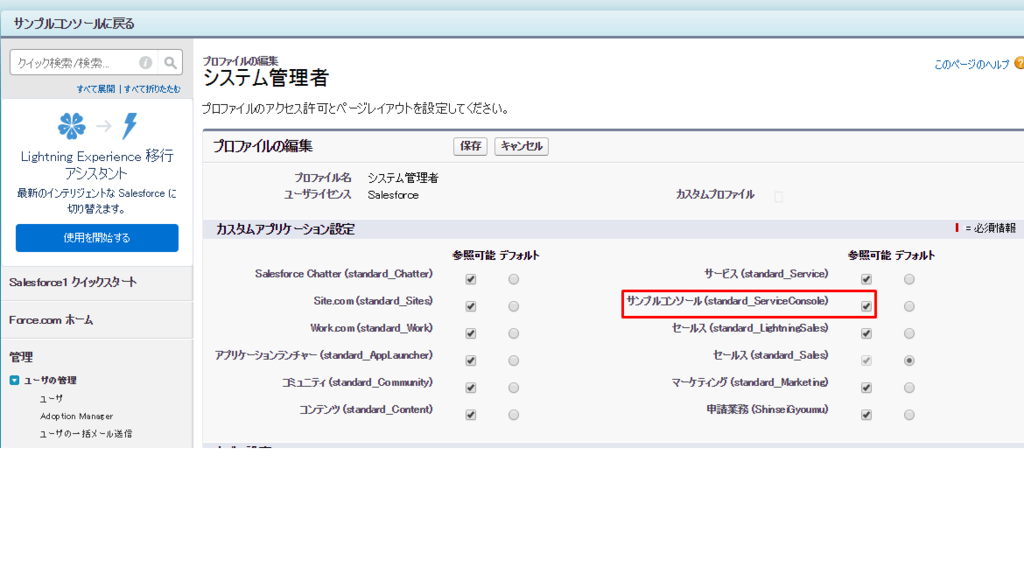Viewport: 1024px width, 567px height.
Task: Click the 管理 sidebar heading
Action: pos(21,357)
